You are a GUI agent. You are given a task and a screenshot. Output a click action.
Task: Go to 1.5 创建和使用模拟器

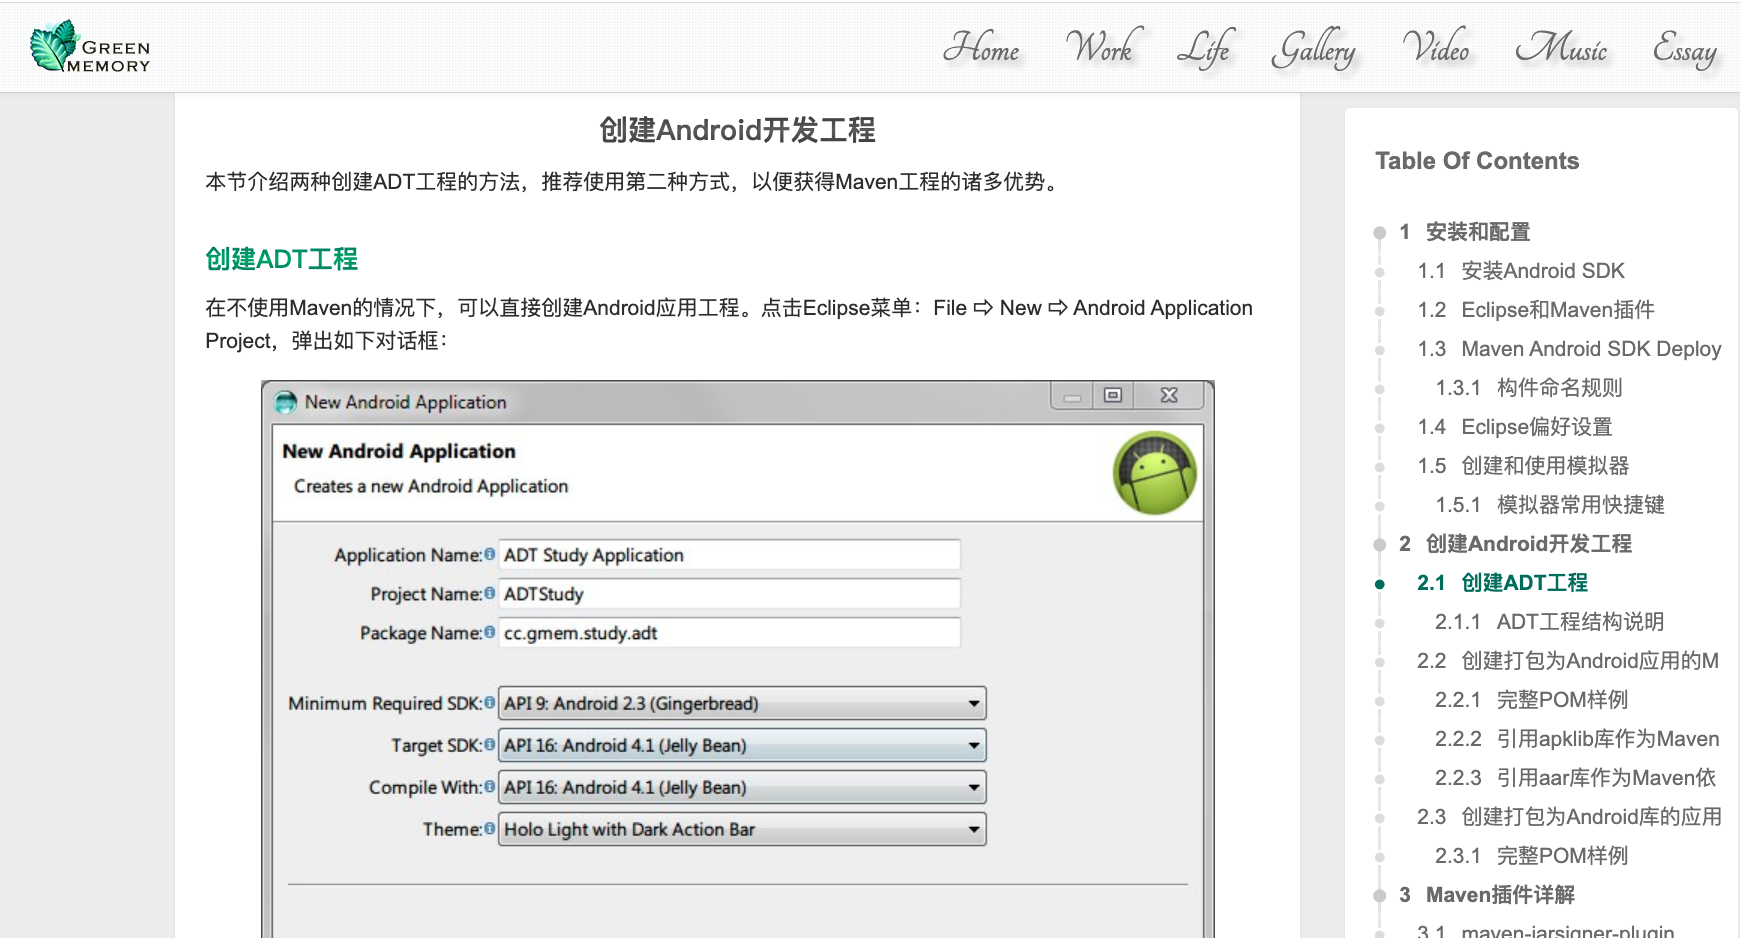[1523, 466]
